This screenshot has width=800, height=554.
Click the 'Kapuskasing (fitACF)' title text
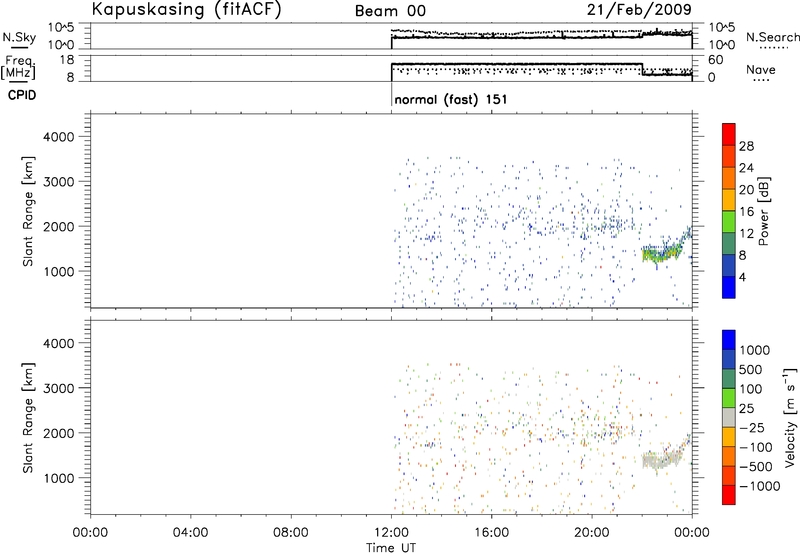(186, 9)
